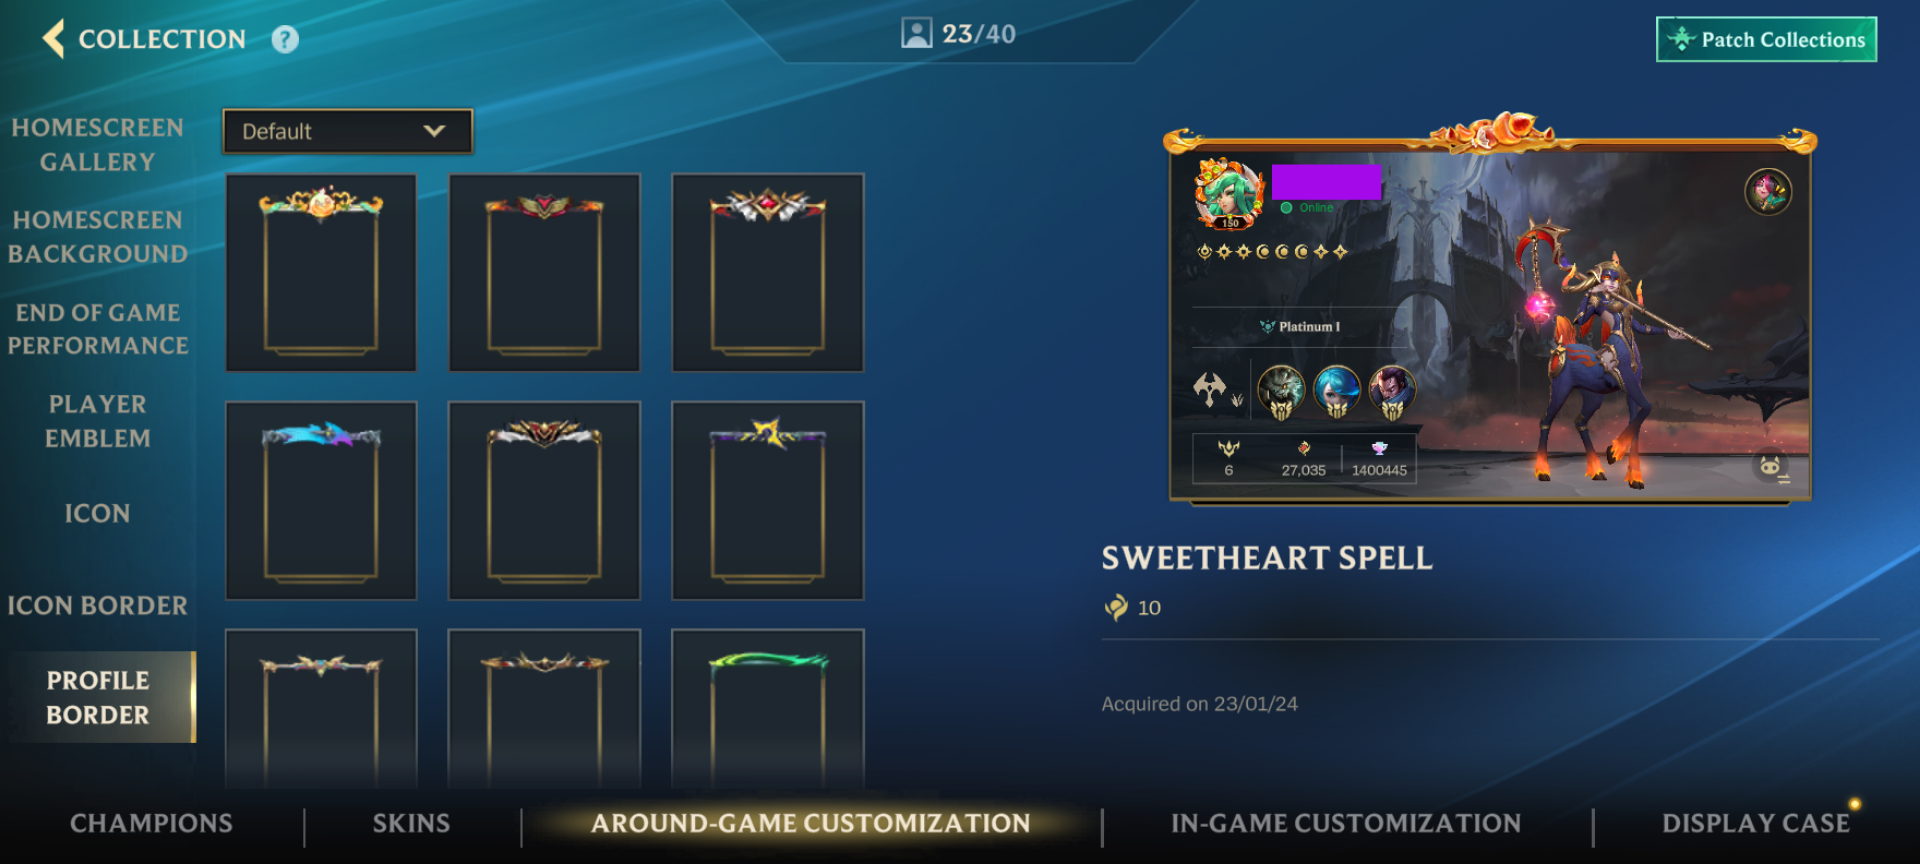Switch to the Champions tab

click(x=151, y=823)
